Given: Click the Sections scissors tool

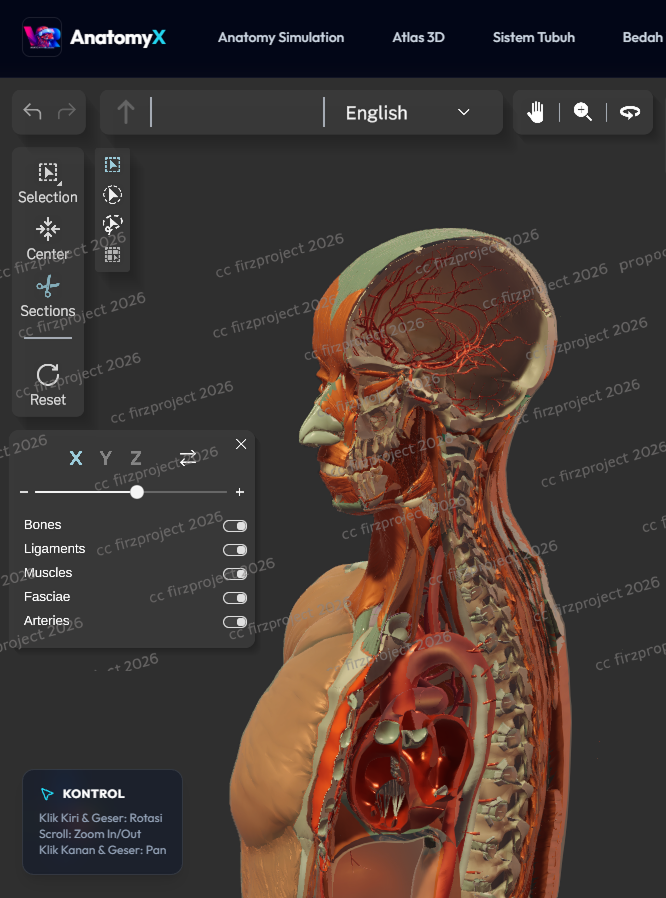Looking at the screenshot, I should tap(47, 298).
